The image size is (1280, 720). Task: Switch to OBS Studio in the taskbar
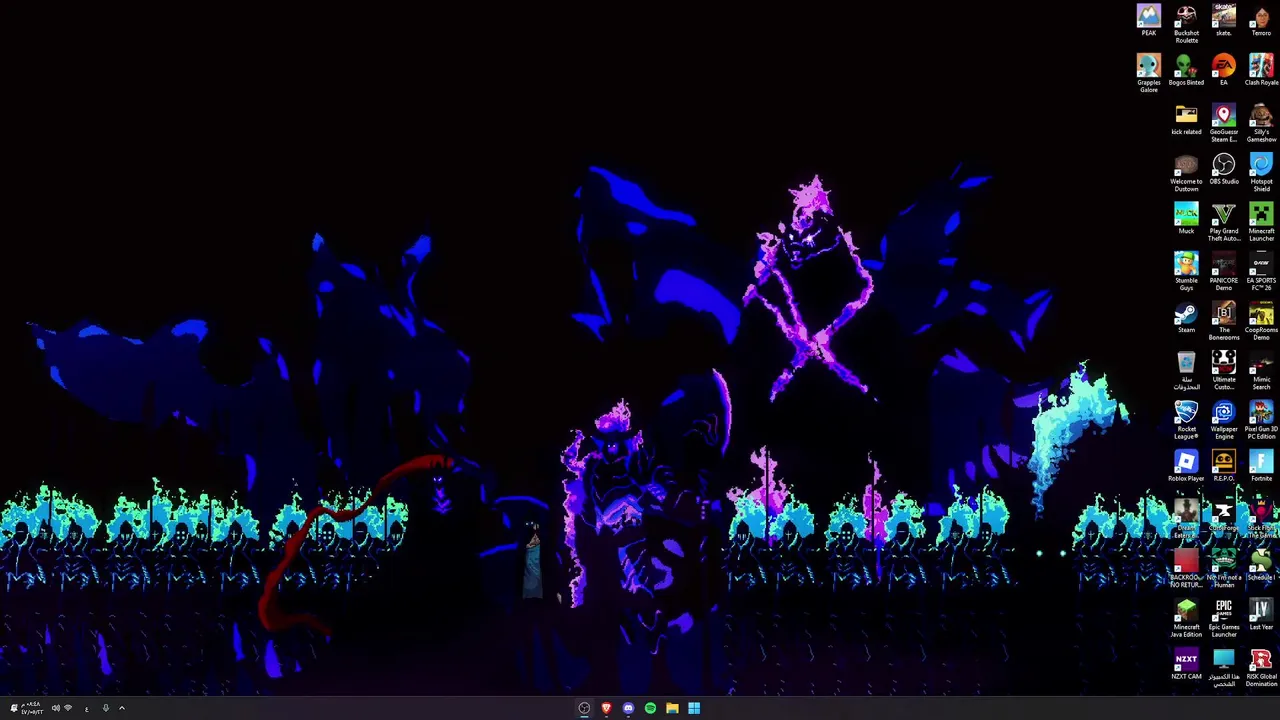[584, 708]
